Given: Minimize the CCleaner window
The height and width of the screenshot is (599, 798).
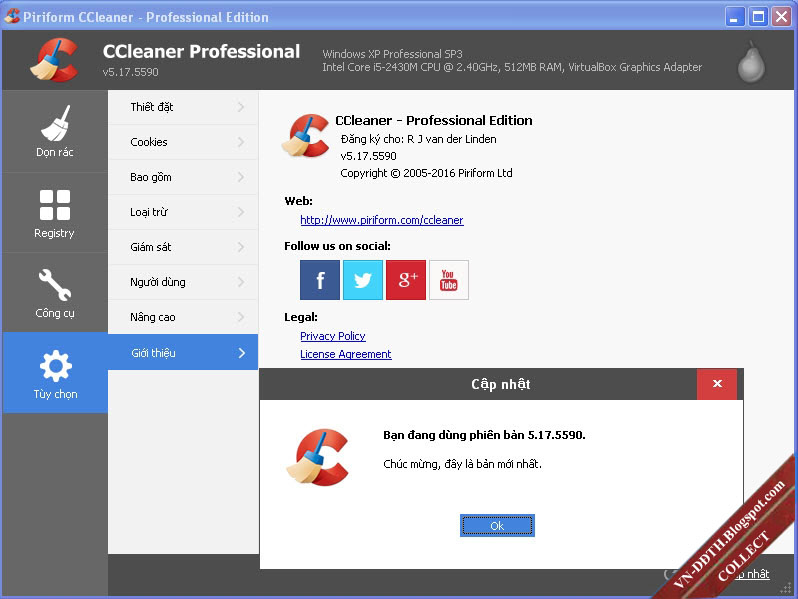Looking at the screenshot, I should (x=734, y=17).
